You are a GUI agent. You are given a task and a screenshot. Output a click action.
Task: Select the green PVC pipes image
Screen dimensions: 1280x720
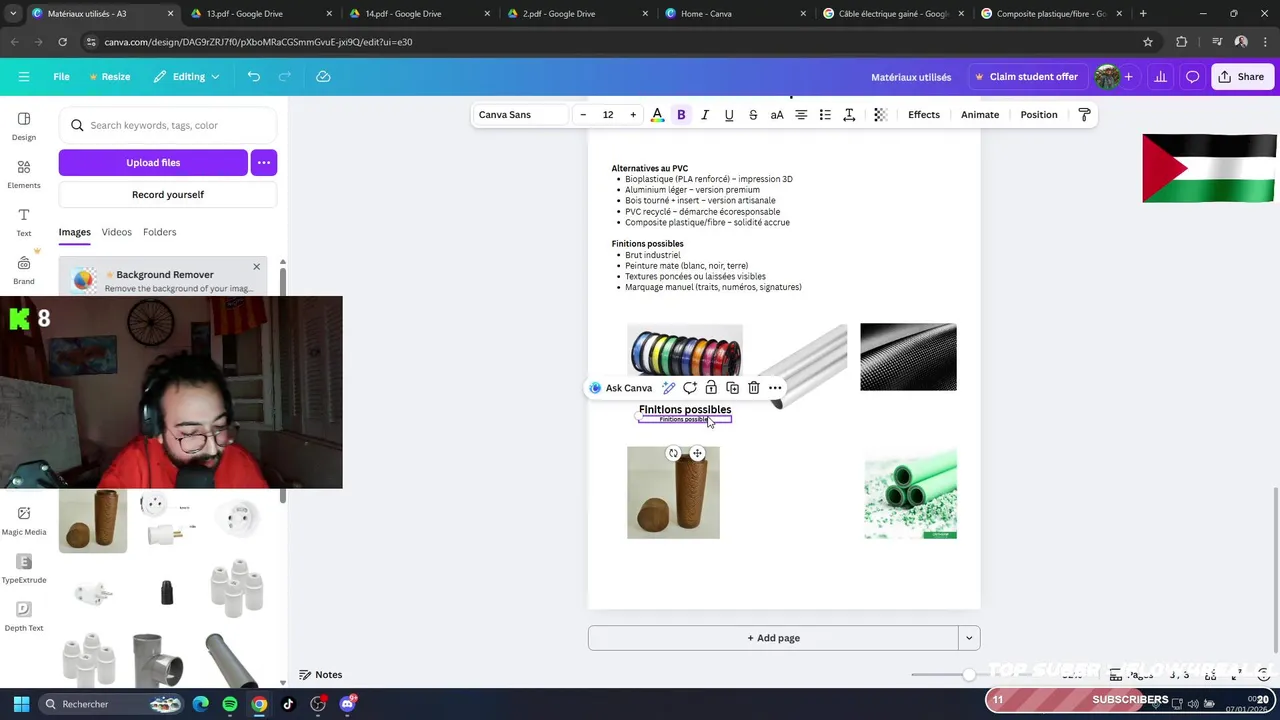point(910,494)
